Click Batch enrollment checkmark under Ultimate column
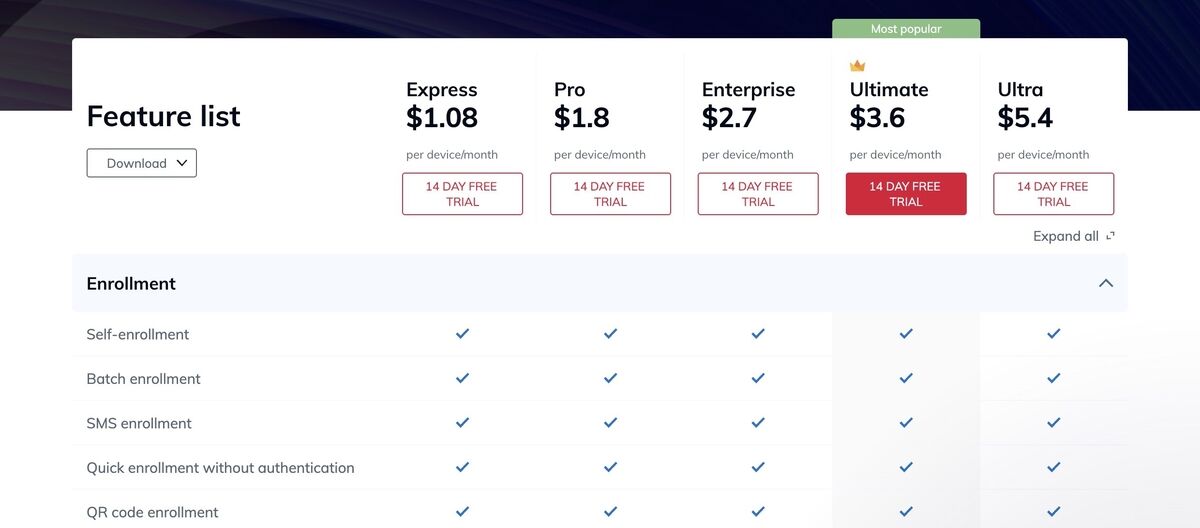Image resolution: width=1200 pixels, height=528 pixels. pos(906,378)
